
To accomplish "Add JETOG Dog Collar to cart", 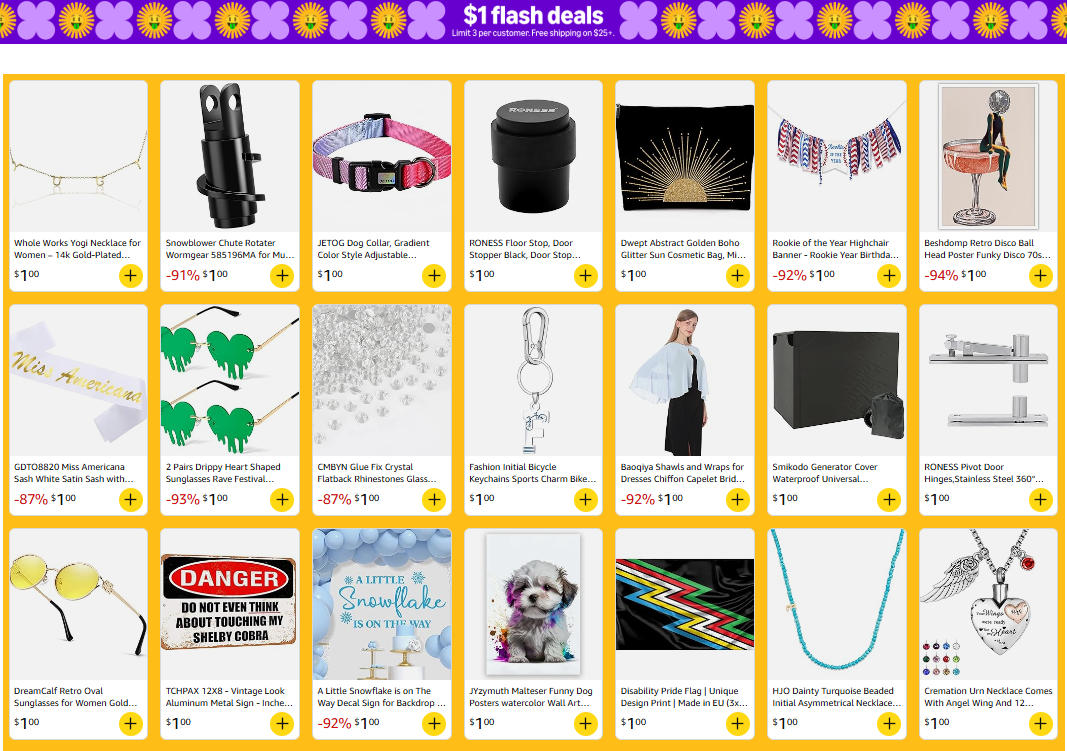I will coord(434,276).
